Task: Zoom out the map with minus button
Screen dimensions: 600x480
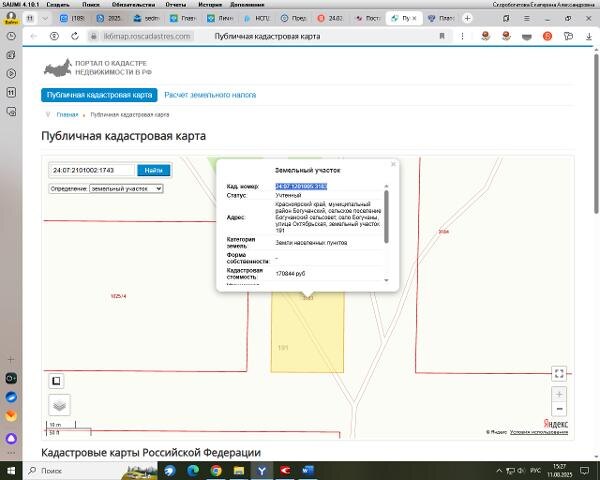Action: (x=559, y=409)
